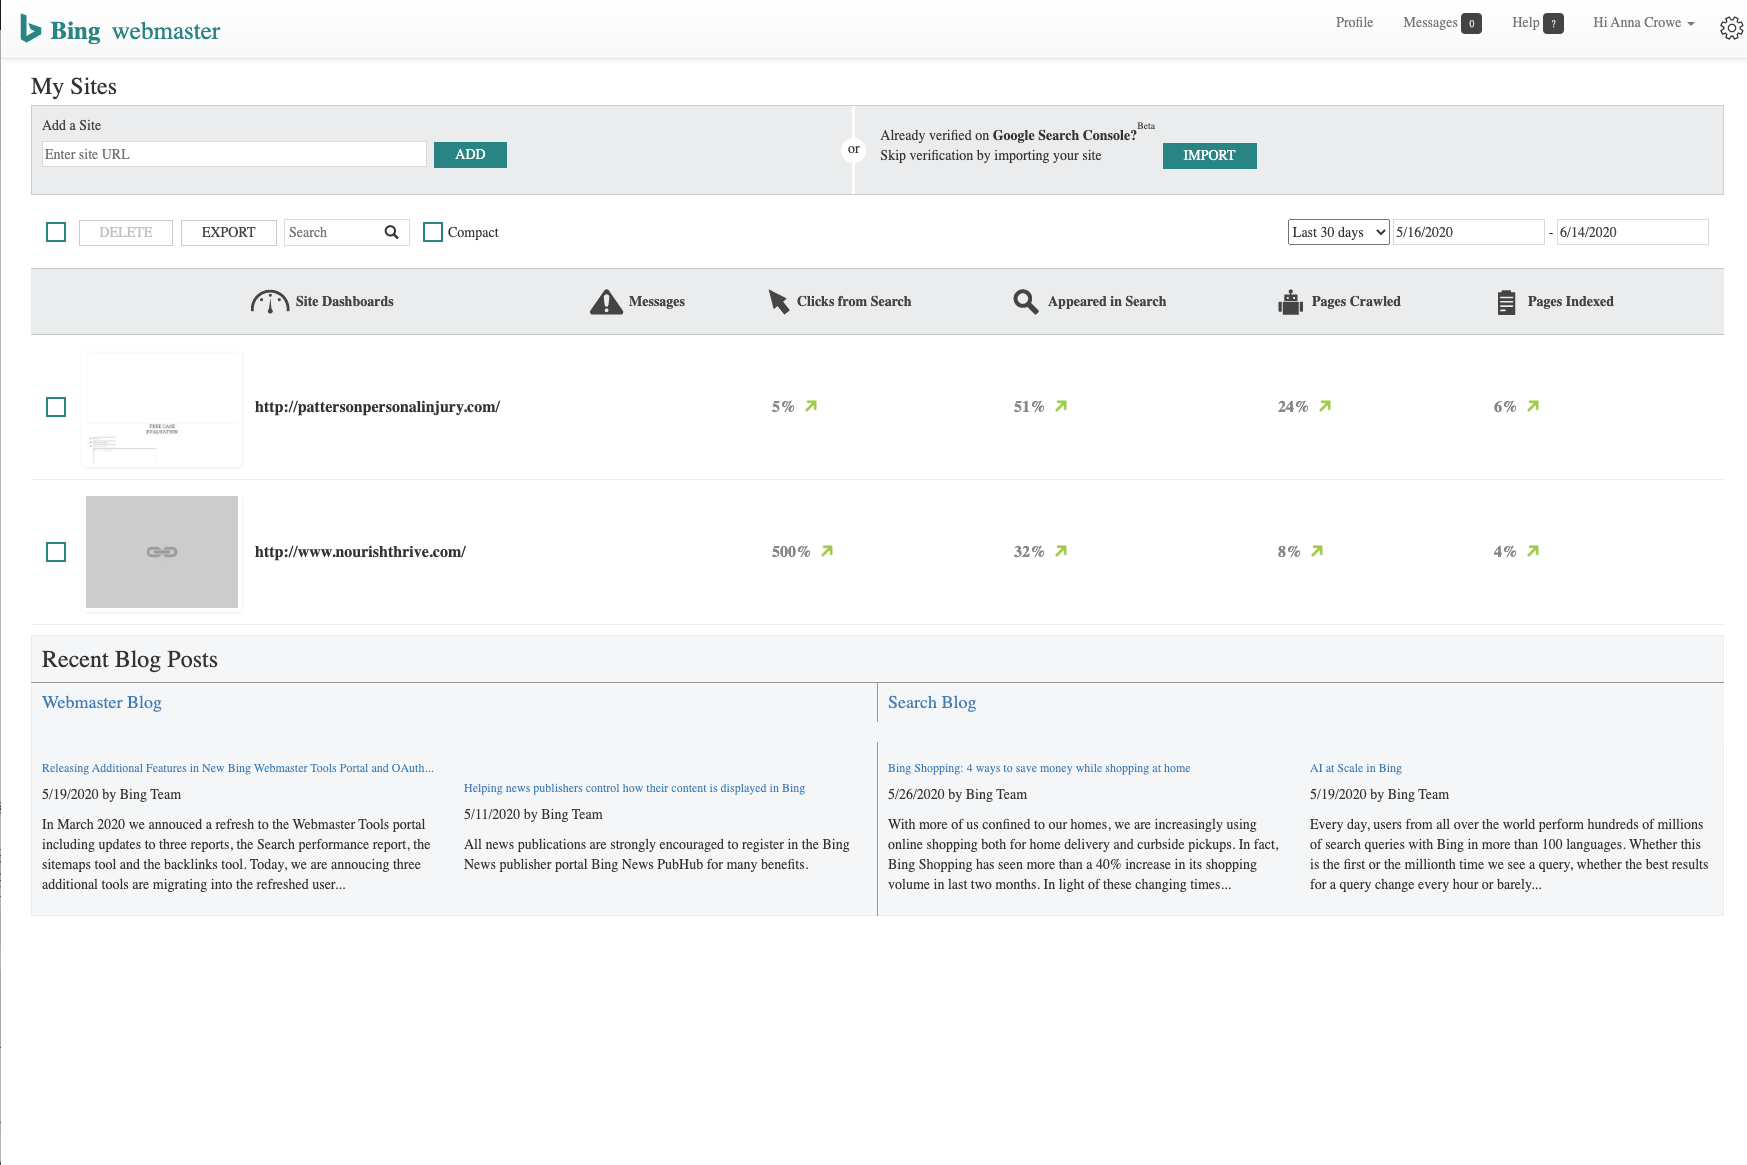Select the pattersonpersonalinjury.com row checkbox

coord(57,407)
